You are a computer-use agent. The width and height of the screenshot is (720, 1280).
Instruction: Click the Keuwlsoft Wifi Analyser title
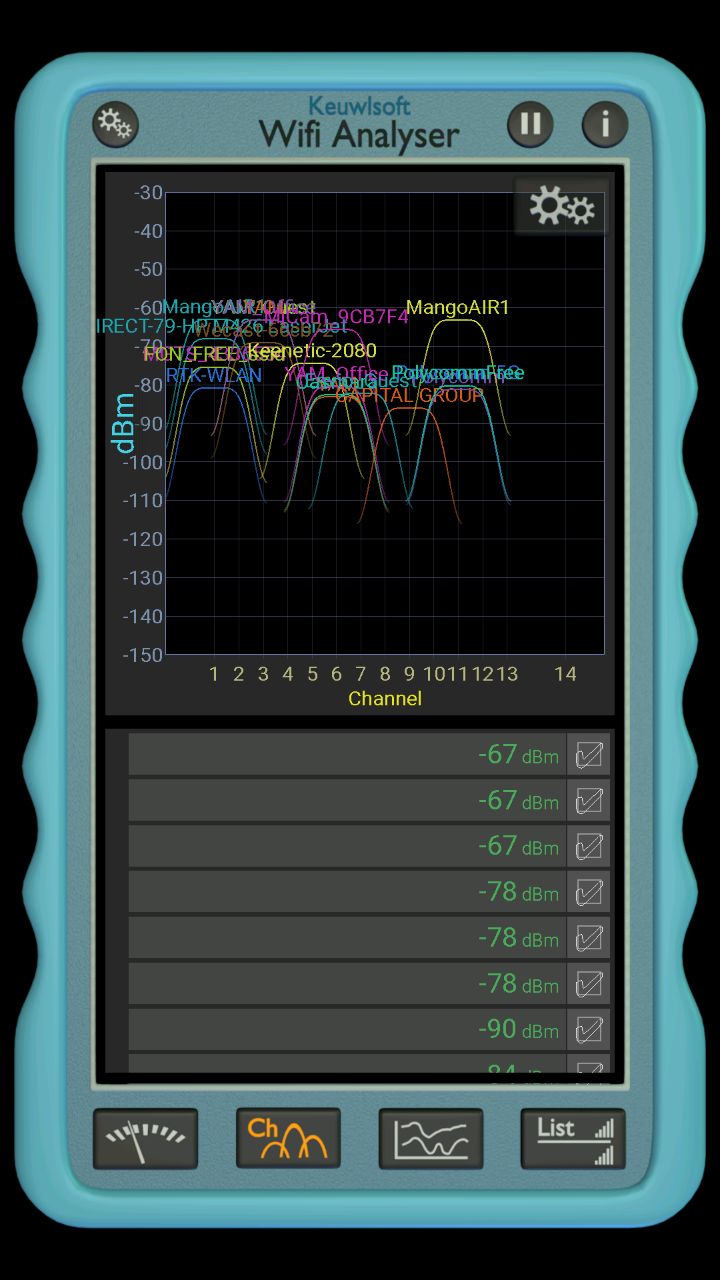tap(359, 124)
